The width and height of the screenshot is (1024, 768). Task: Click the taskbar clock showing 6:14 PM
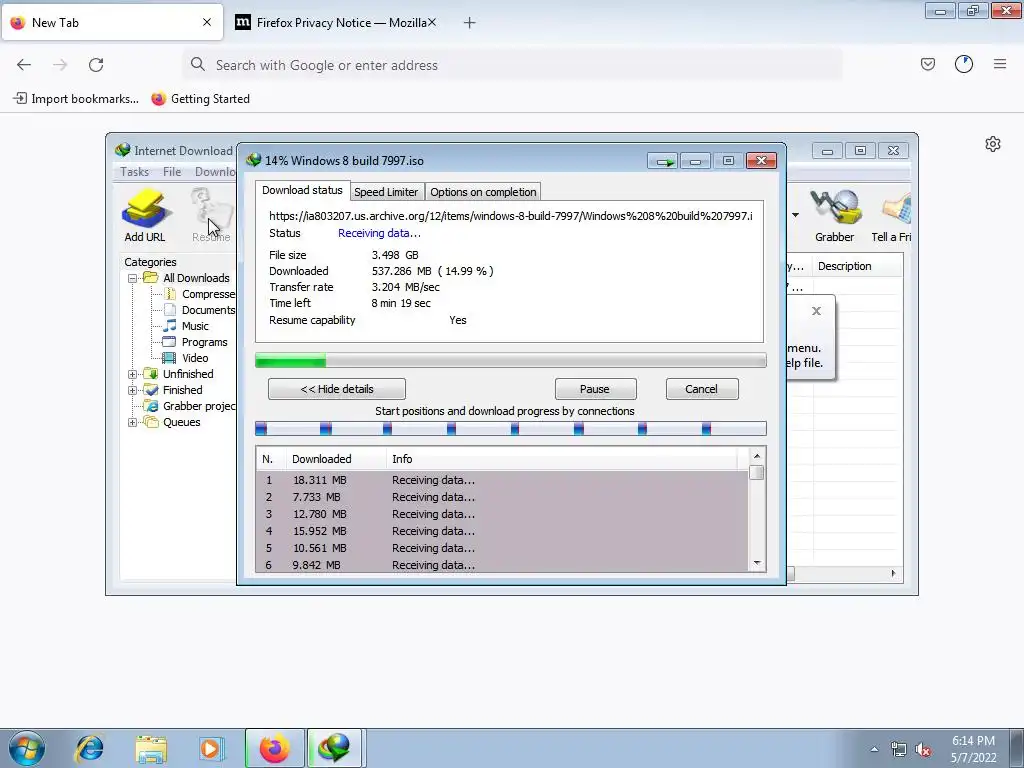[x=973, y=749]
